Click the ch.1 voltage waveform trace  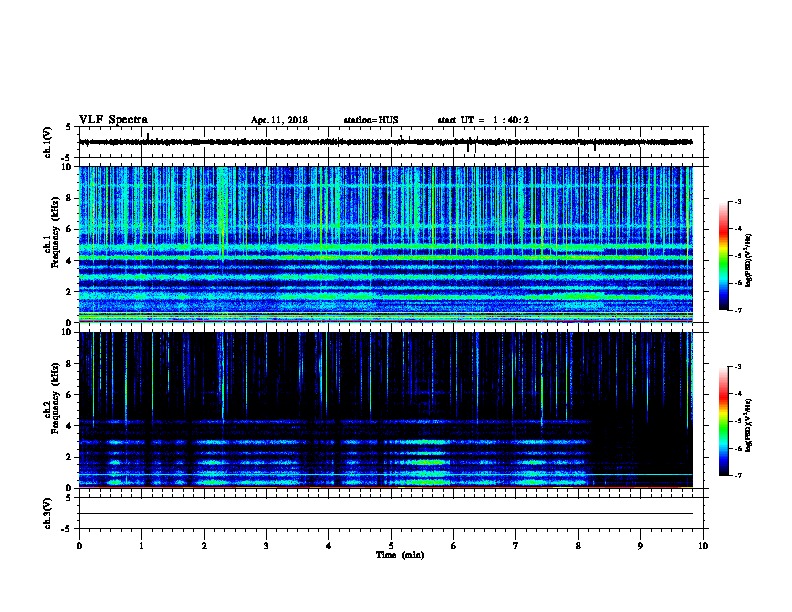385,142
